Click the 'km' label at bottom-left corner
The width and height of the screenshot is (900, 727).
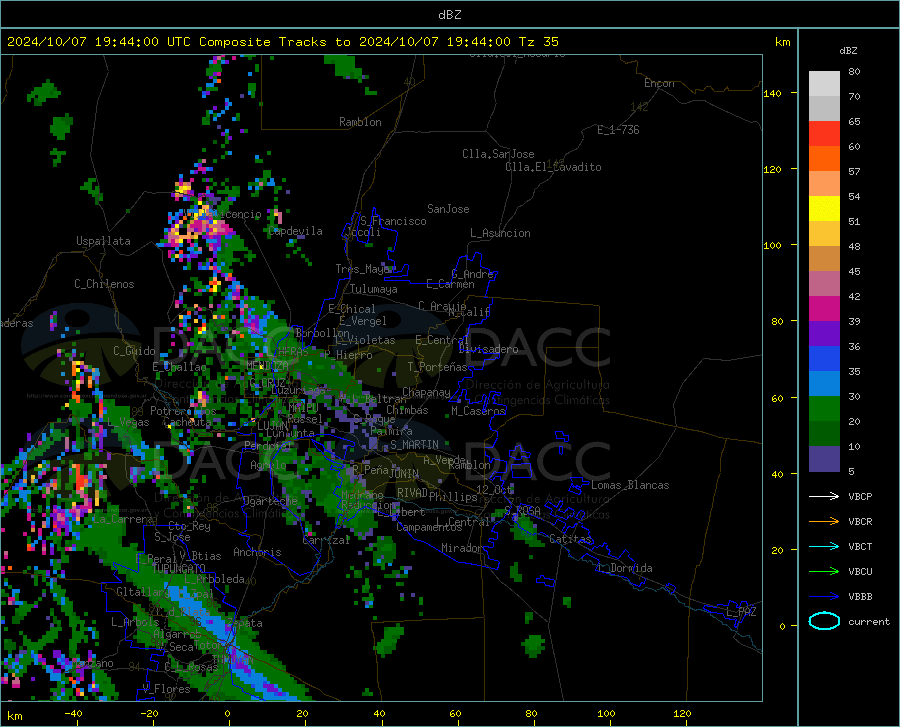pyautogui.click(x=14, y=716)
